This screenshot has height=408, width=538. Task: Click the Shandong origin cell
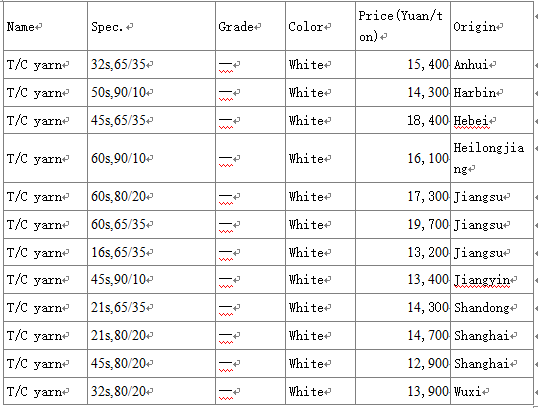pos(492,308)
